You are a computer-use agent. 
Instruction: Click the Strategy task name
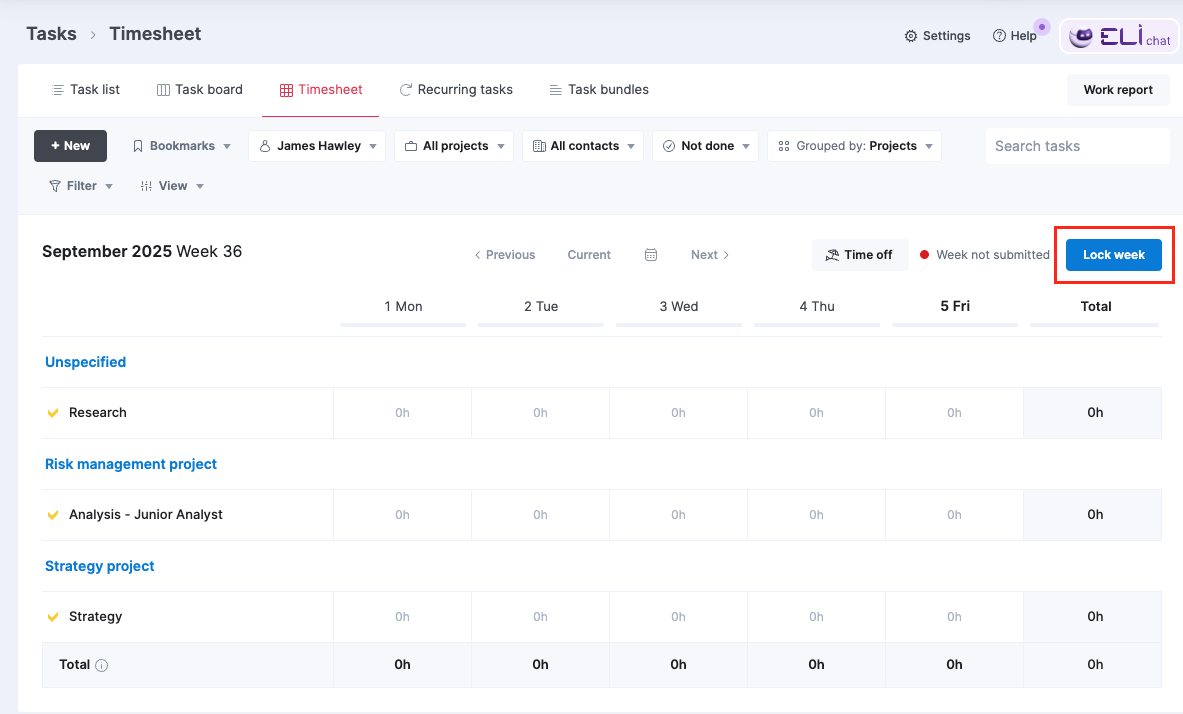click(95, 617)
